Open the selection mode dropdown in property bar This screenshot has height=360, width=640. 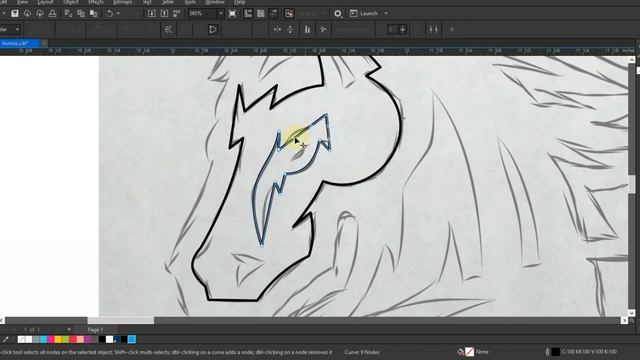17,29
